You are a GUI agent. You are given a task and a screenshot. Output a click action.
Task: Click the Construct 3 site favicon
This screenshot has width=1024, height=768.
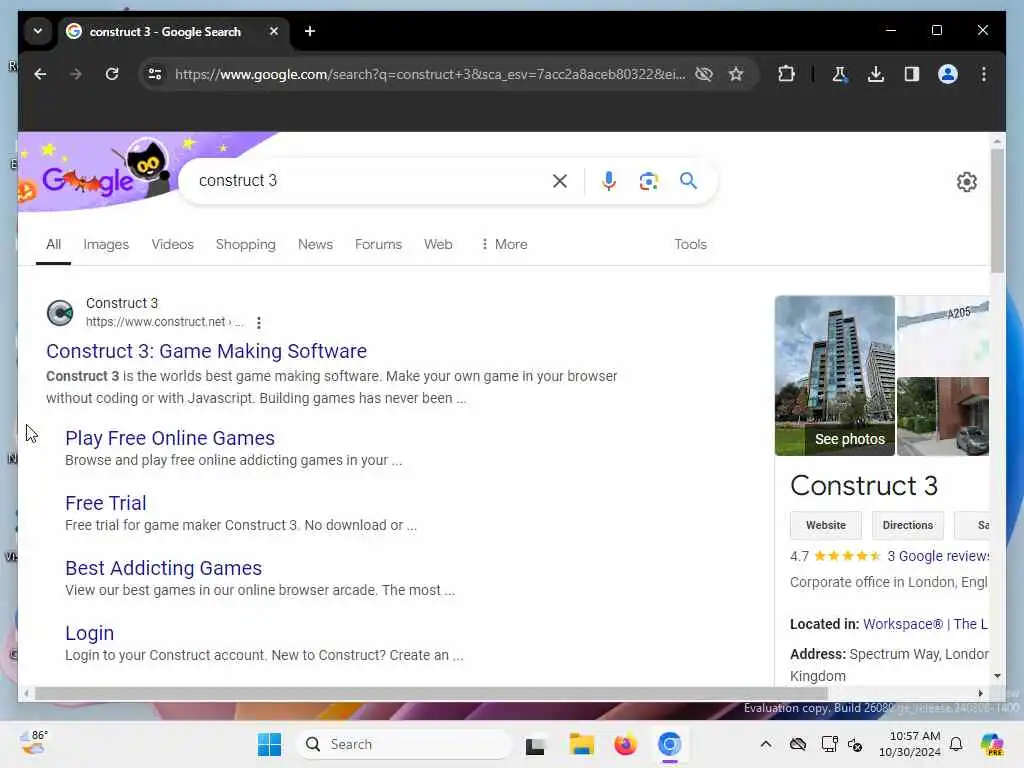tap(60, 313)
